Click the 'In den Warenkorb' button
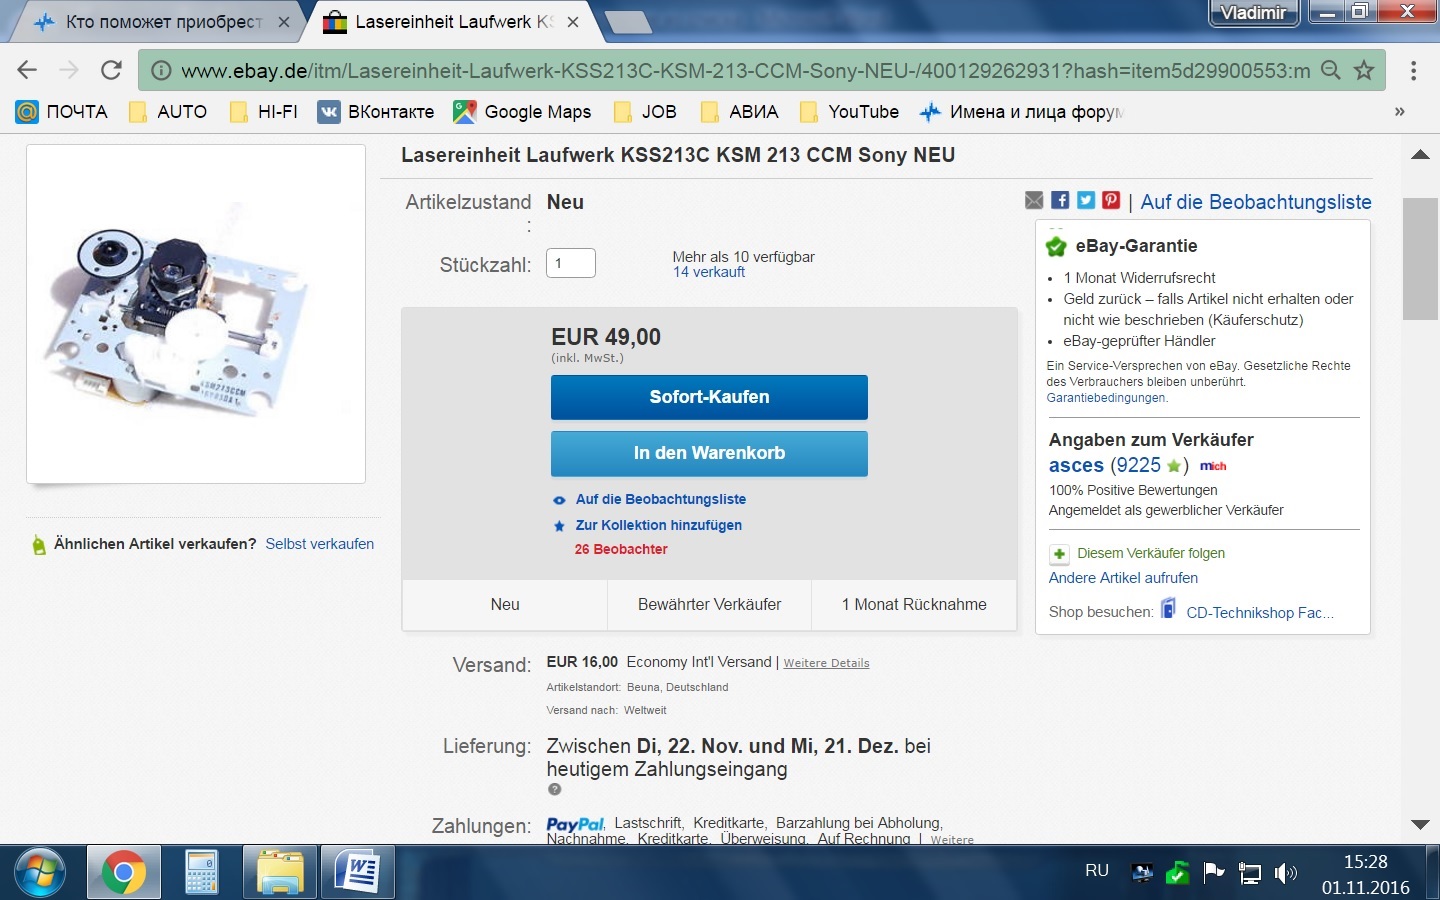This screenshot has width=1440, height=900. click(709, 453)
